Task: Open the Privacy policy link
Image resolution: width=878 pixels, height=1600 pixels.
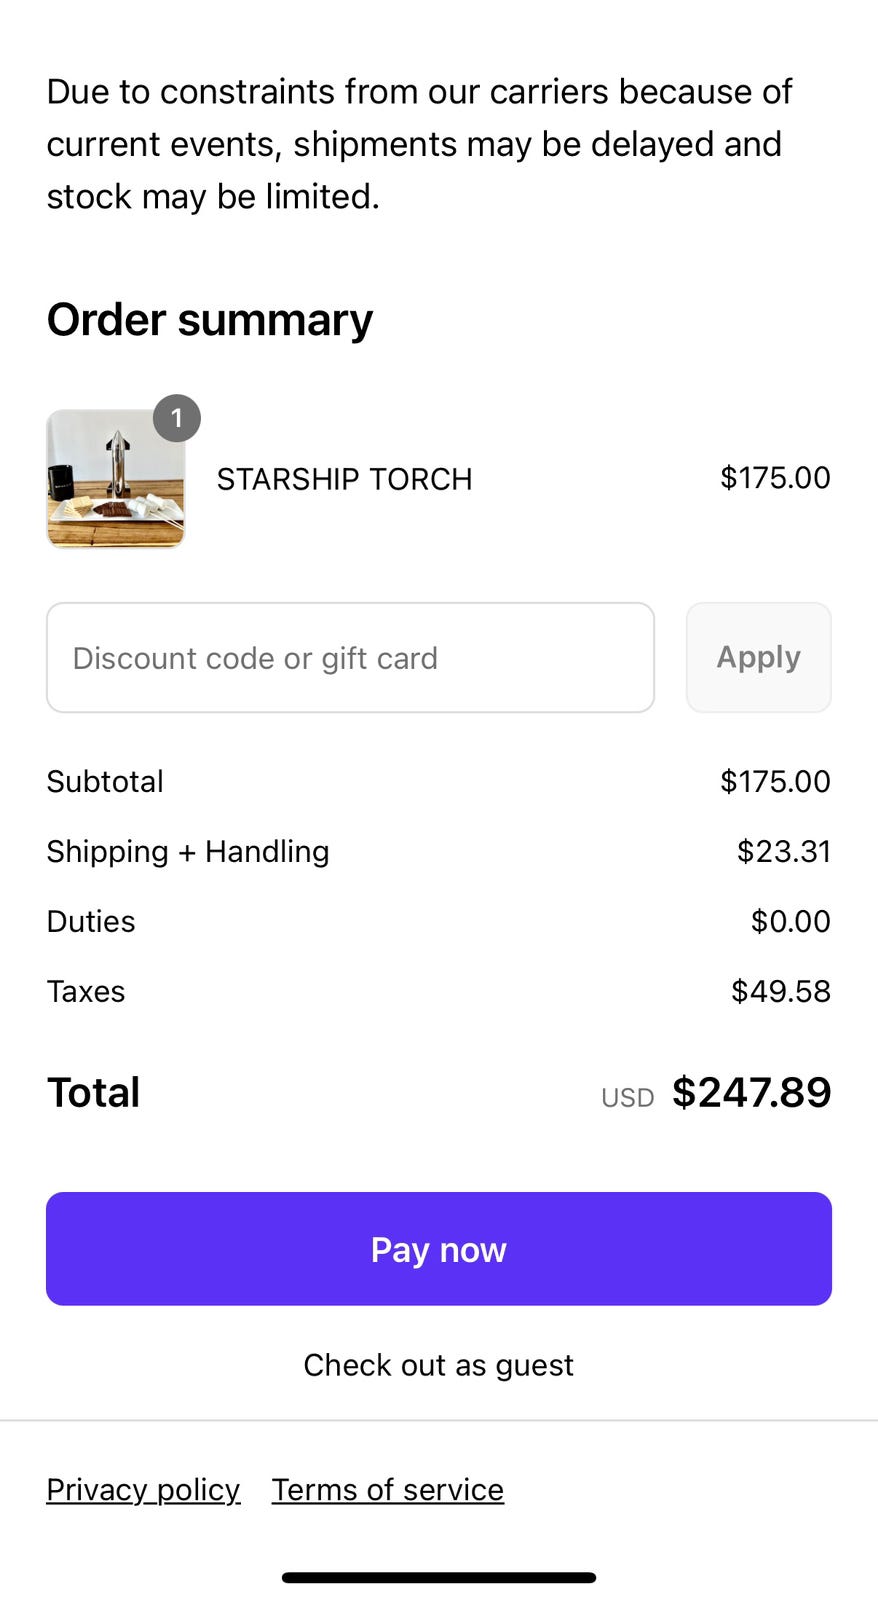Action: click(143, 1490)
